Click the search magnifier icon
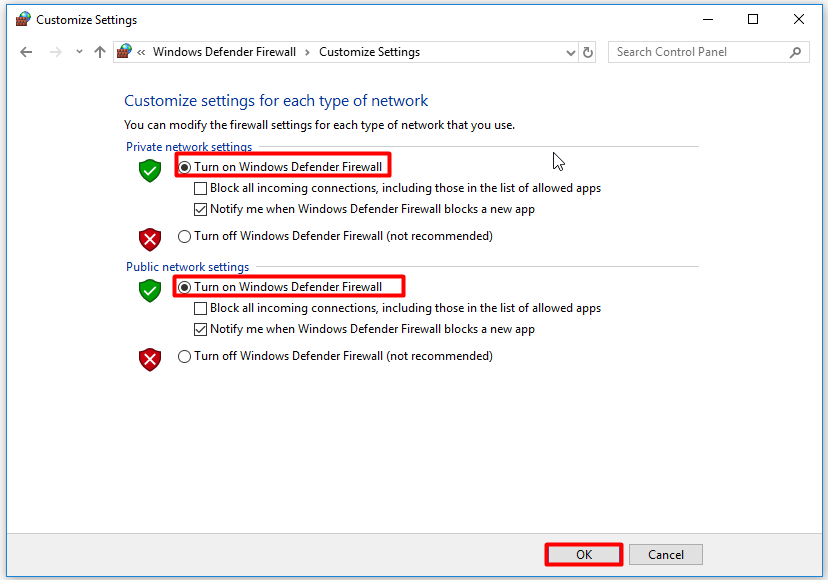Screen dimensions: 828x580 (795, 52)
